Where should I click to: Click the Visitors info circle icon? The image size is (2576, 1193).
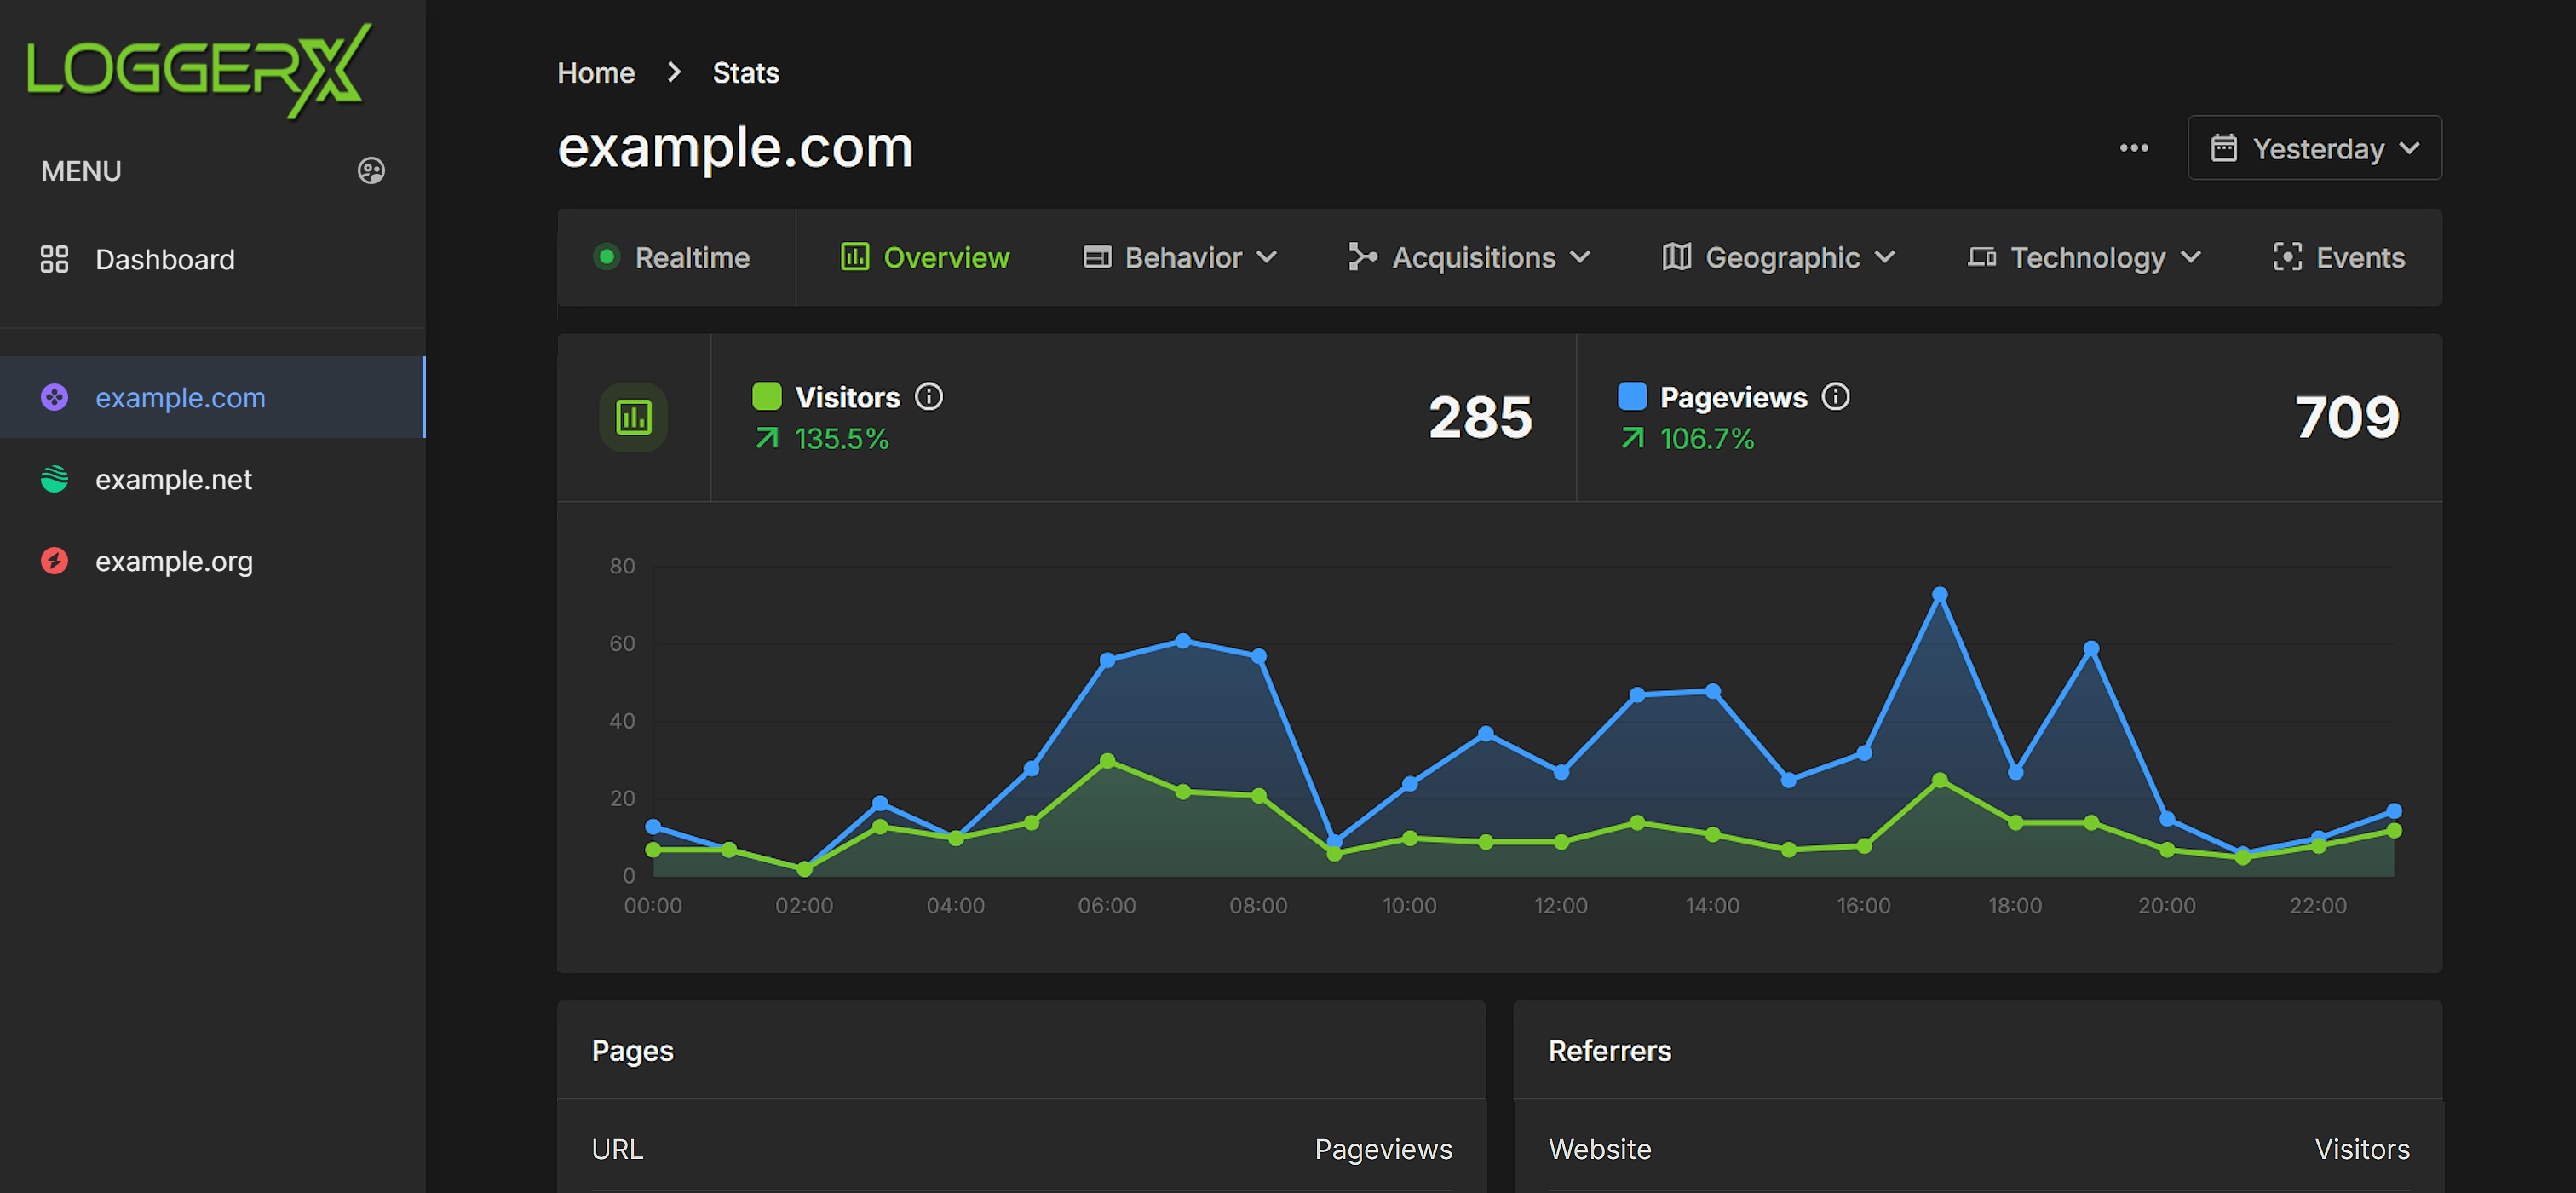point(929,397)
